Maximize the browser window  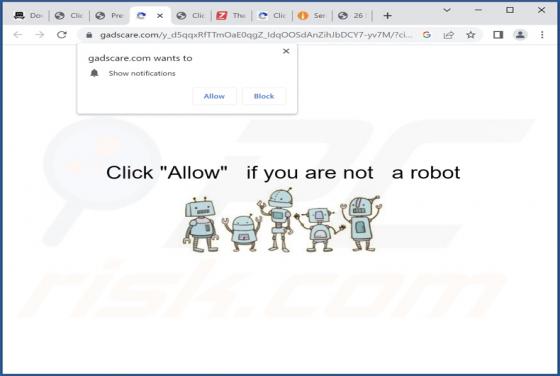click(510, 10)
